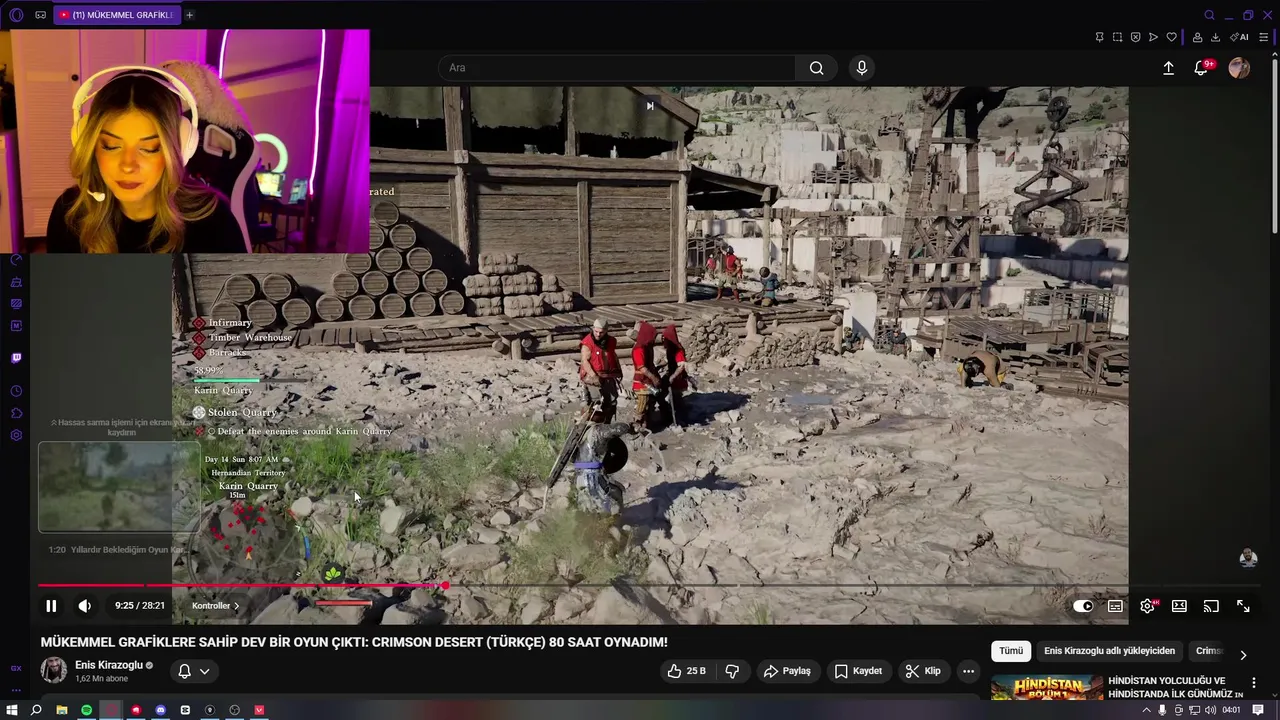Click the player send arrow icon in toolbar
This screenshot has width=1280, height=720.
pyautogui.click(x=1153, y=37)
